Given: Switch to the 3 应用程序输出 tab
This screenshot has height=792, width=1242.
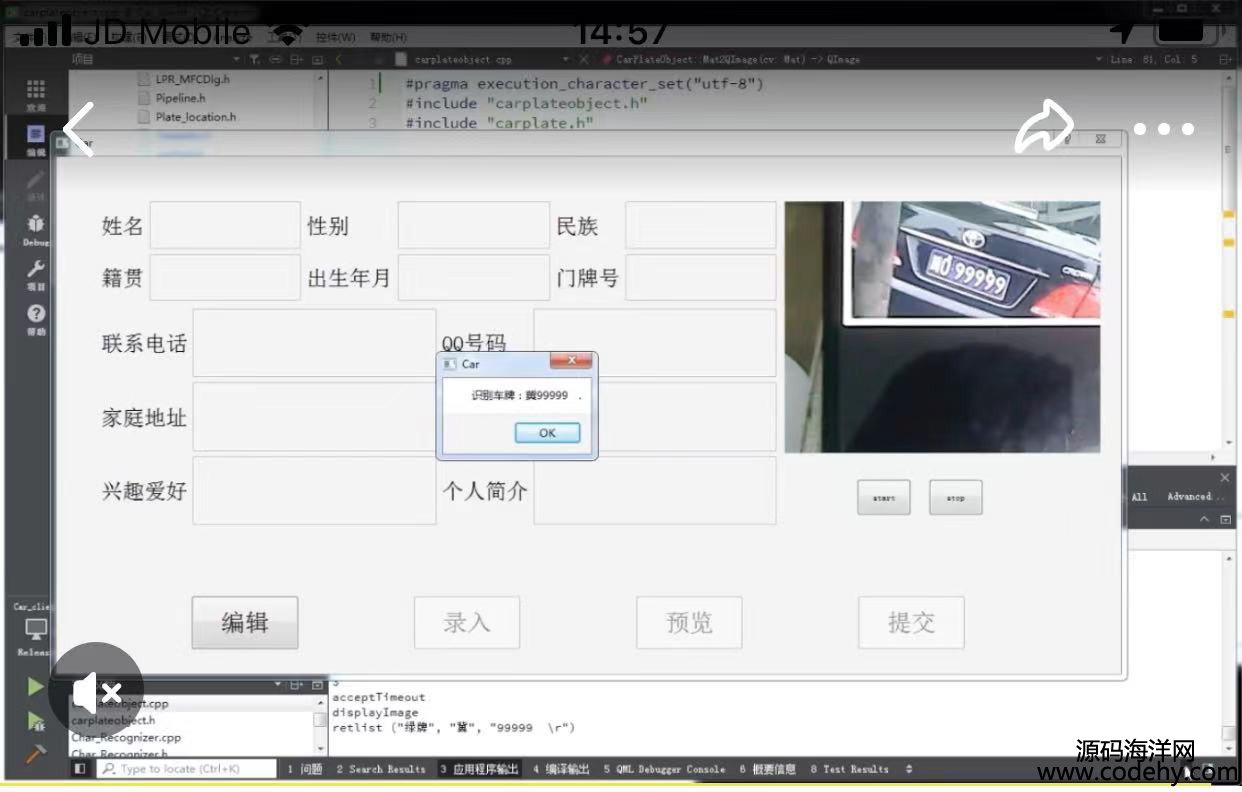Looking at the screenshot, I should [479, 769].
